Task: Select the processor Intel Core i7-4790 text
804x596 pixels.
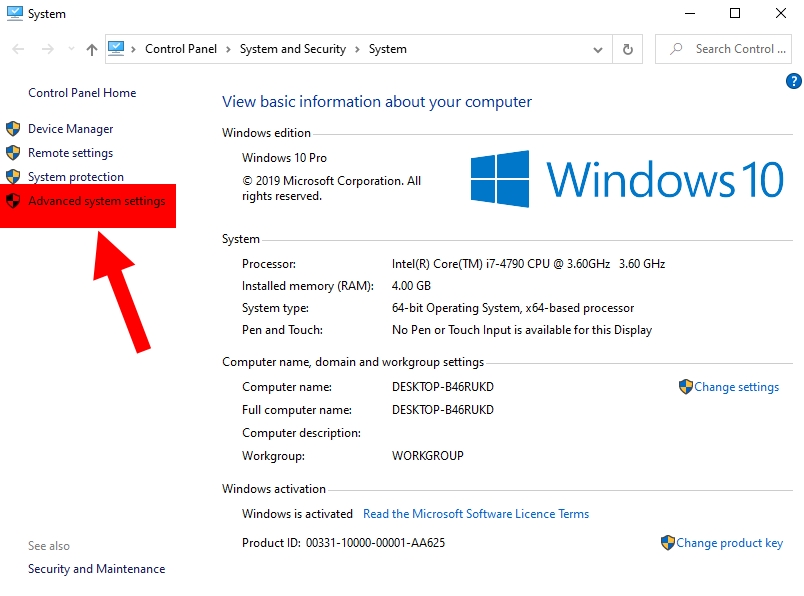Action: click(x=528, y=264)
